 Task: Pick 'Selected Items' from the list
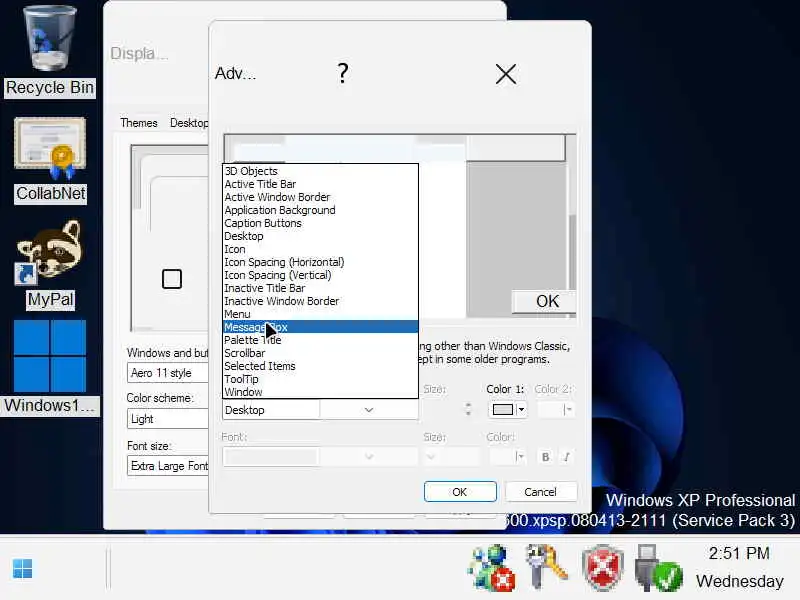[x=320, y=366]
